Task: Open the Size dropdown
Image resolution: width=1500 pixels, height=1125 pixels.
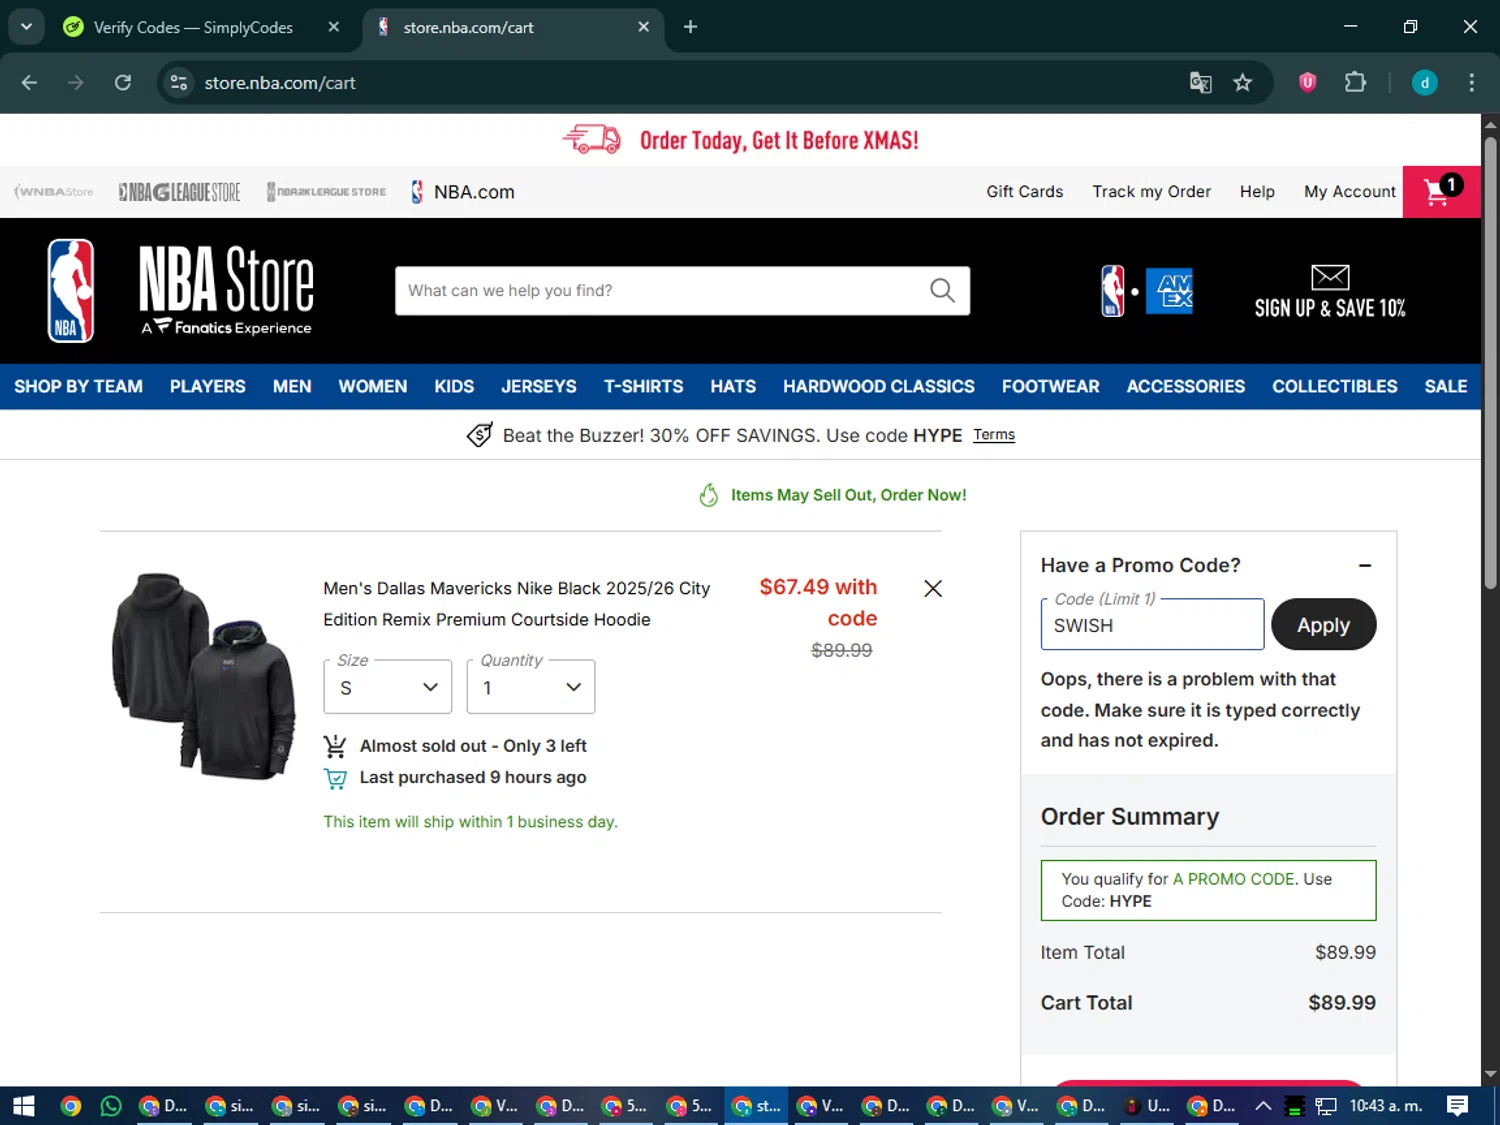Action: [x=388, y=687]
